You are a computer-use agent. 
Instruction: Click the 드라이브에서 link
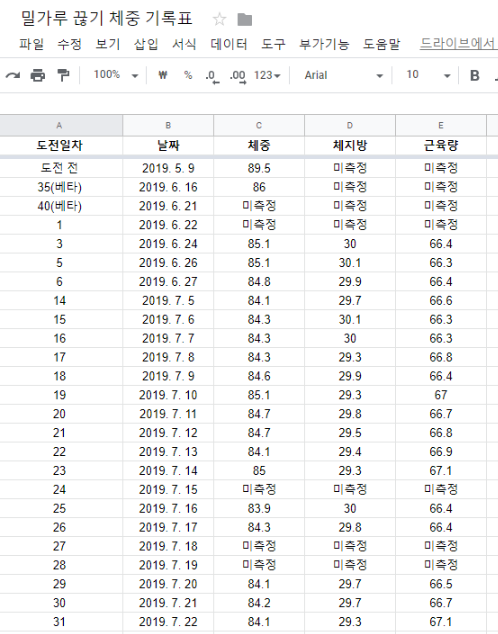[x=458, y=43]
